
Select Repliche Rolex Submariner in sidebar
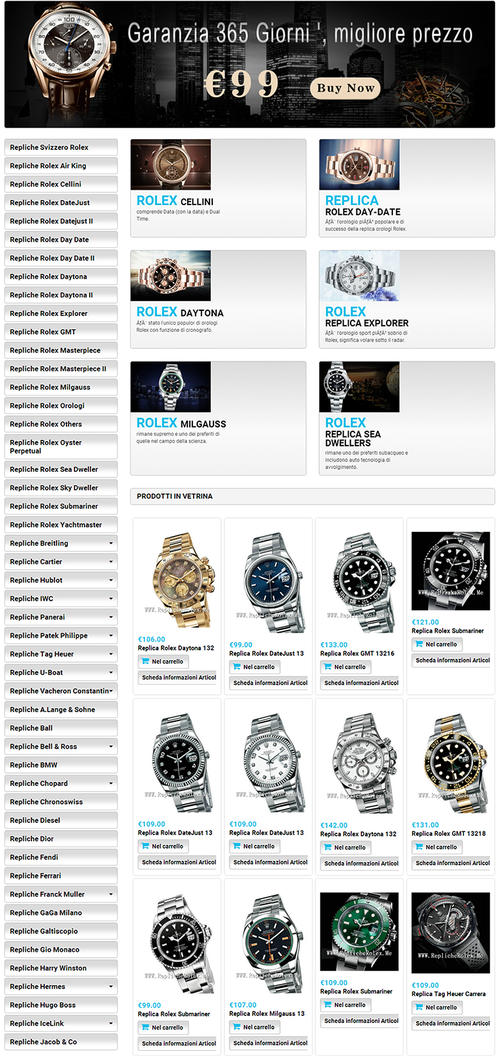pyautogui.click(x=61, y=506)
